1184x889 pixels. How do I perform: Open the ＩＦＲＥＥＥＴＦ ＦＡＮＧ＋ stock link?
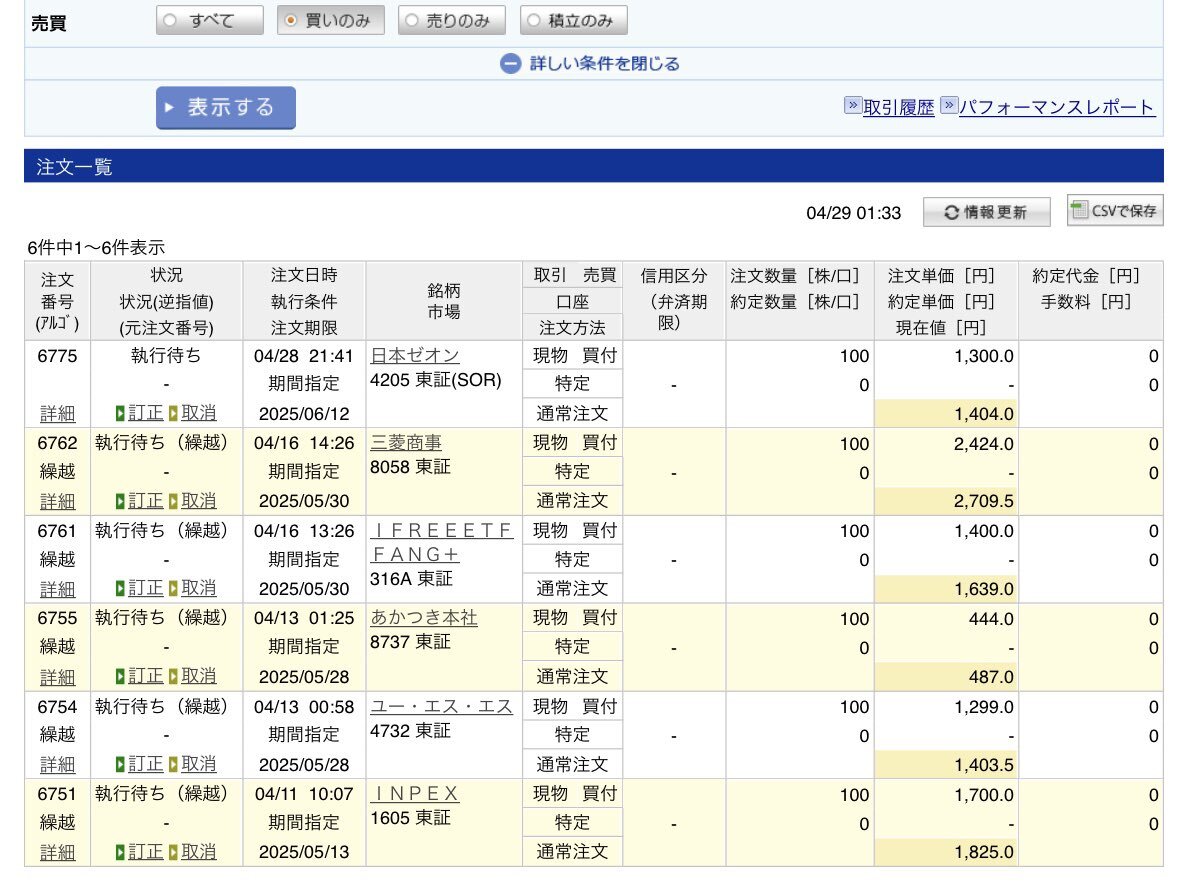tap(442, 542)
